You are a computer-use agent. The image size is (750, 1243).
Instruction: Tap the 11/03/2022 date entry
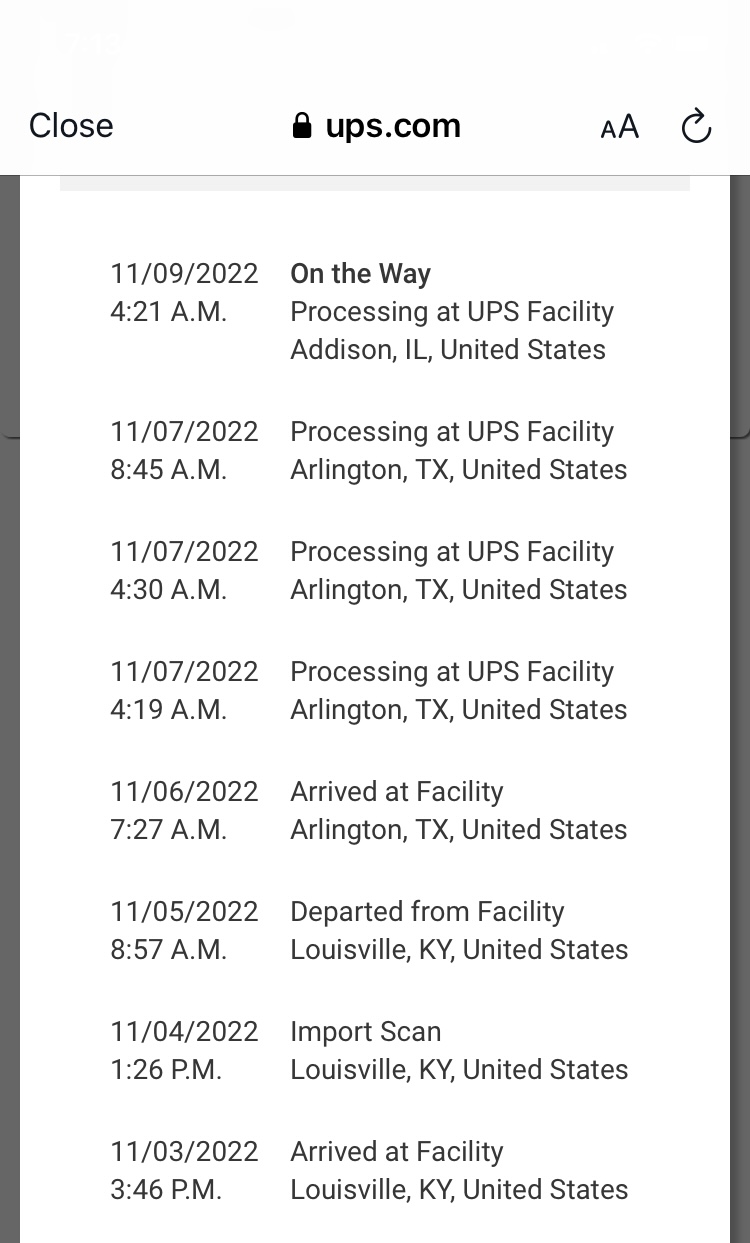[x=184, y=1152]
